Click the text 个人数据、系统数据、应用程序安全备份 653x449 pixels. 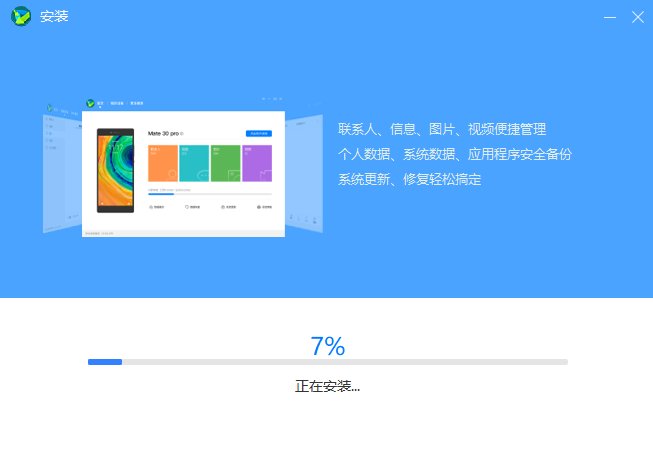pos(455,154)
